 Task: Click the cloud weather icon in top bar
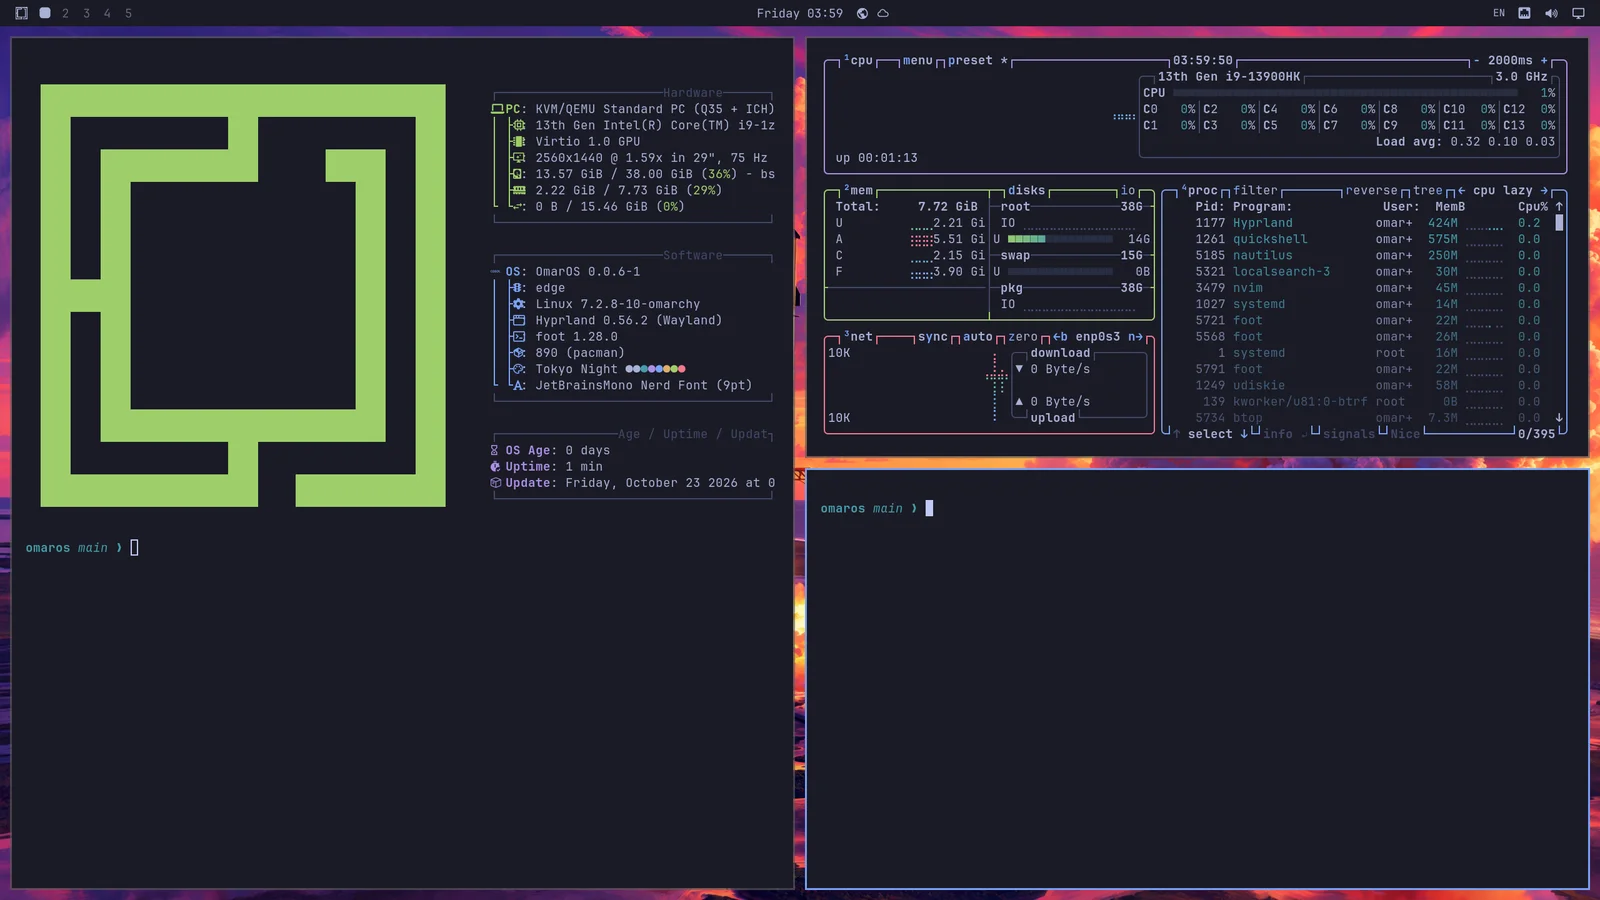point(883,13)
